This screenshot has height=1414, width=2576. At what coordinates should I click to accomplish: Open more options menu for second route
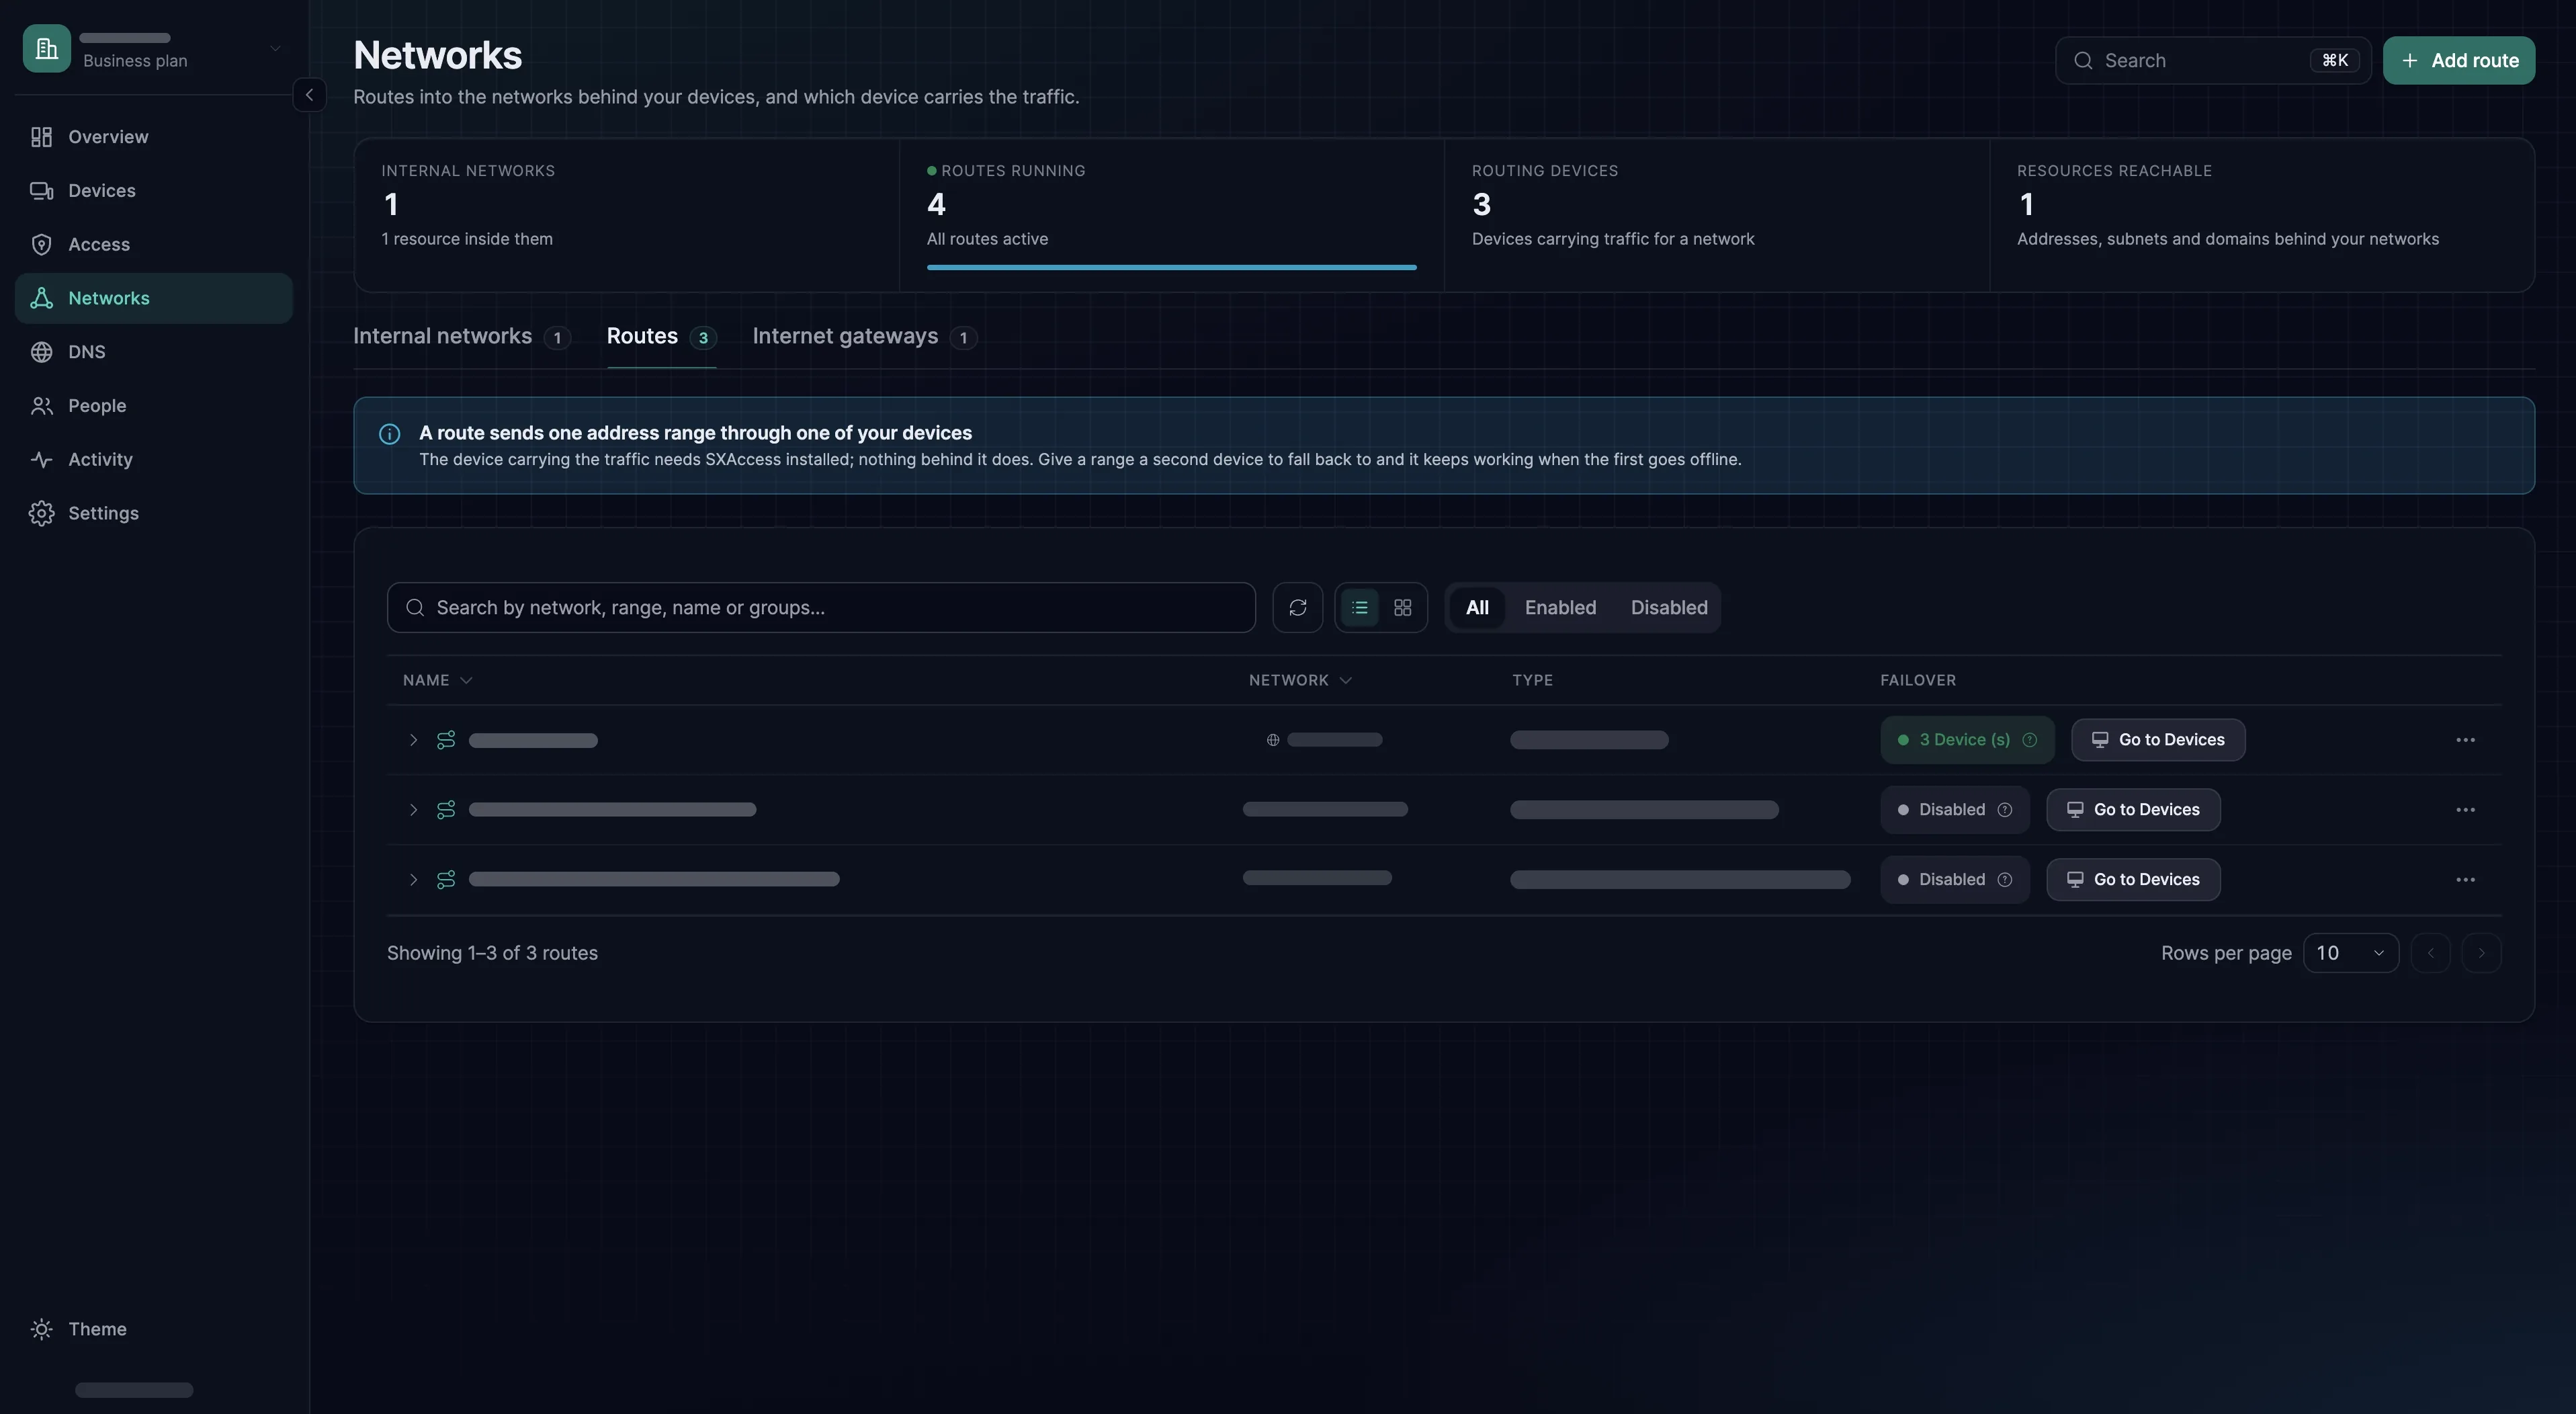[x=2465, y=810]
